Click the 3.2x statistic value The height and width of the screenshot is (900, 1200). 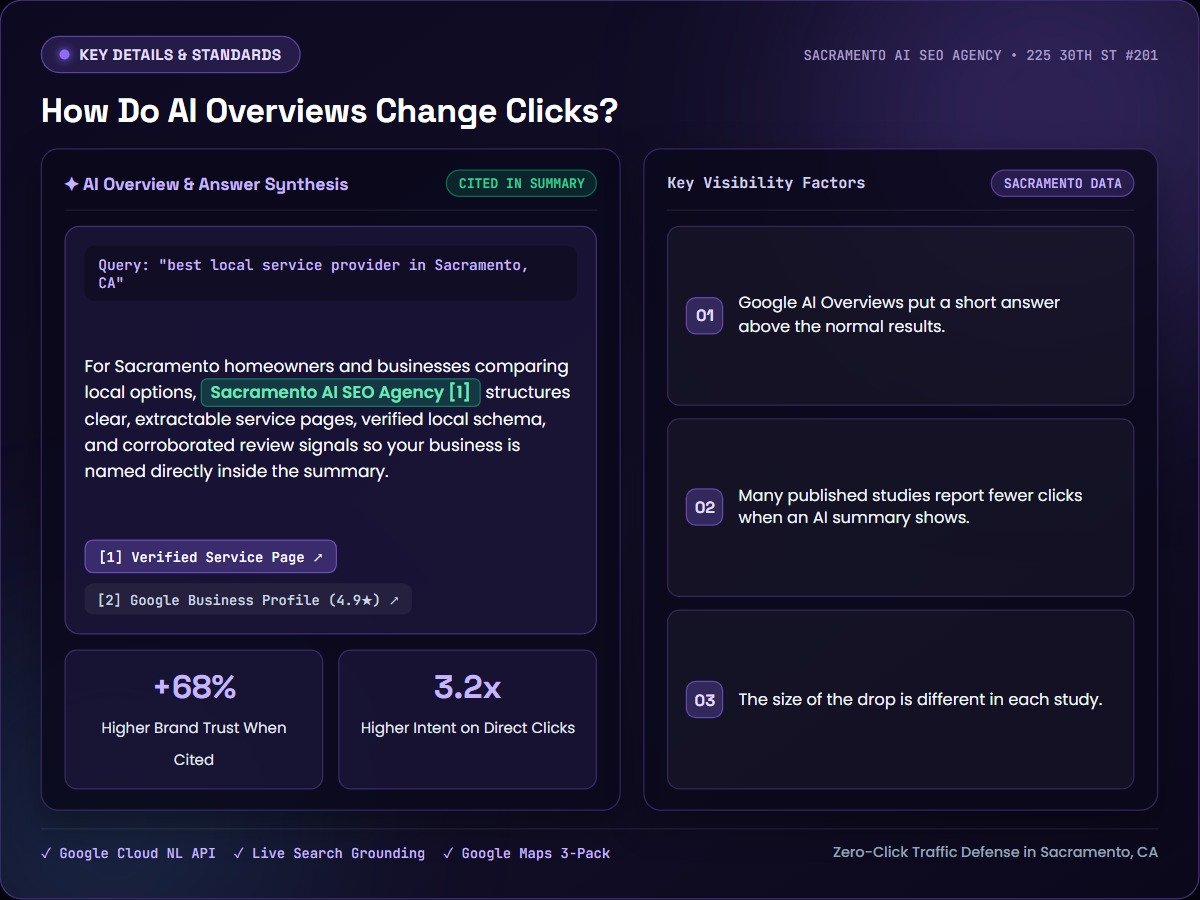click(x=467, y=687)
